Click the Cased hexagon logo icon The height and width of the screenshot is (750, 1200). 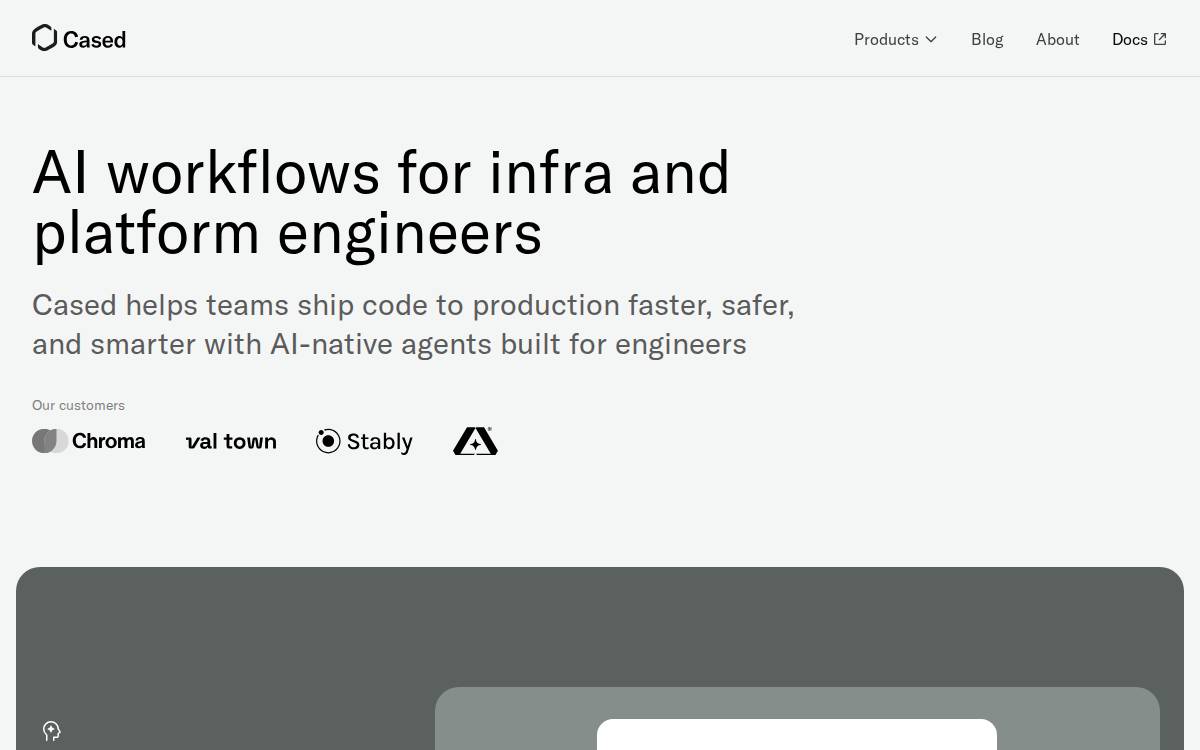point(44,38)
